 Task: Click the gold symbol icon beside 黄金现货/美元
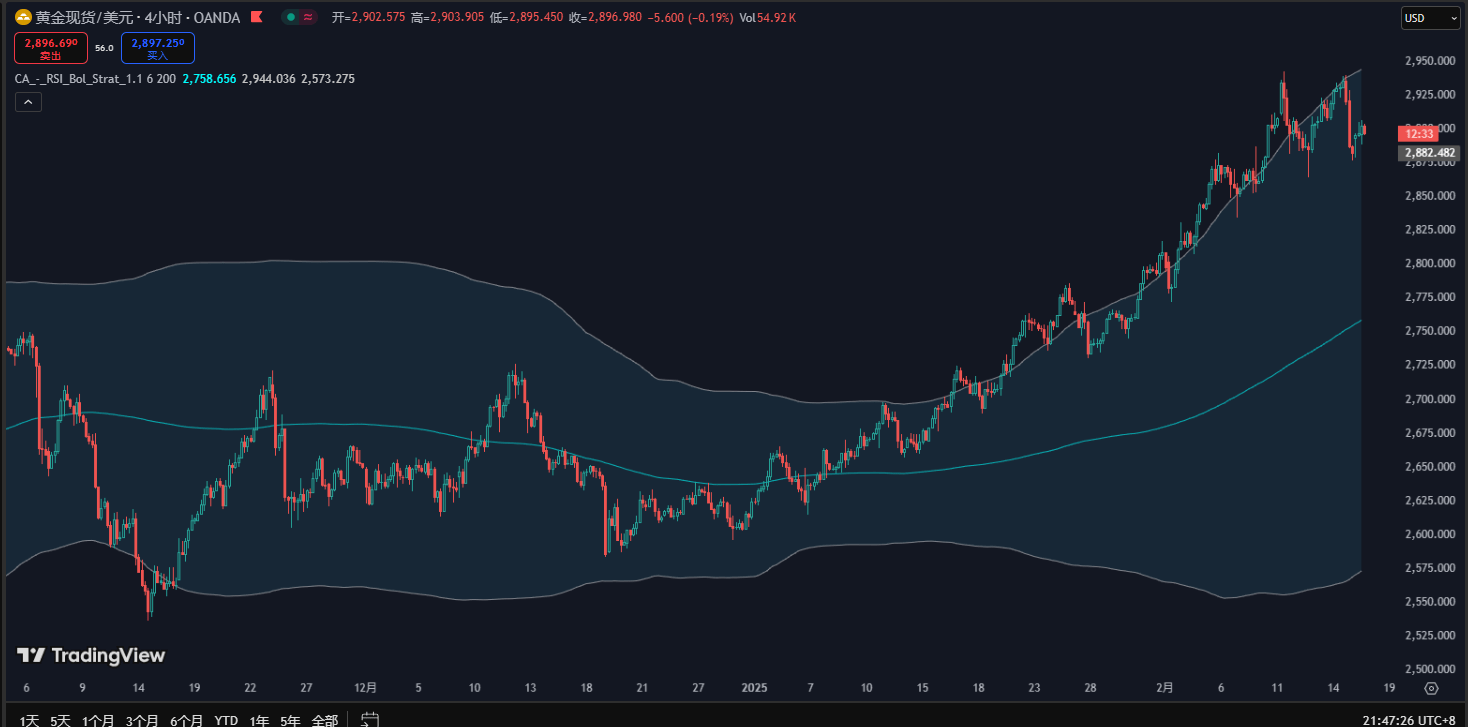22,17
